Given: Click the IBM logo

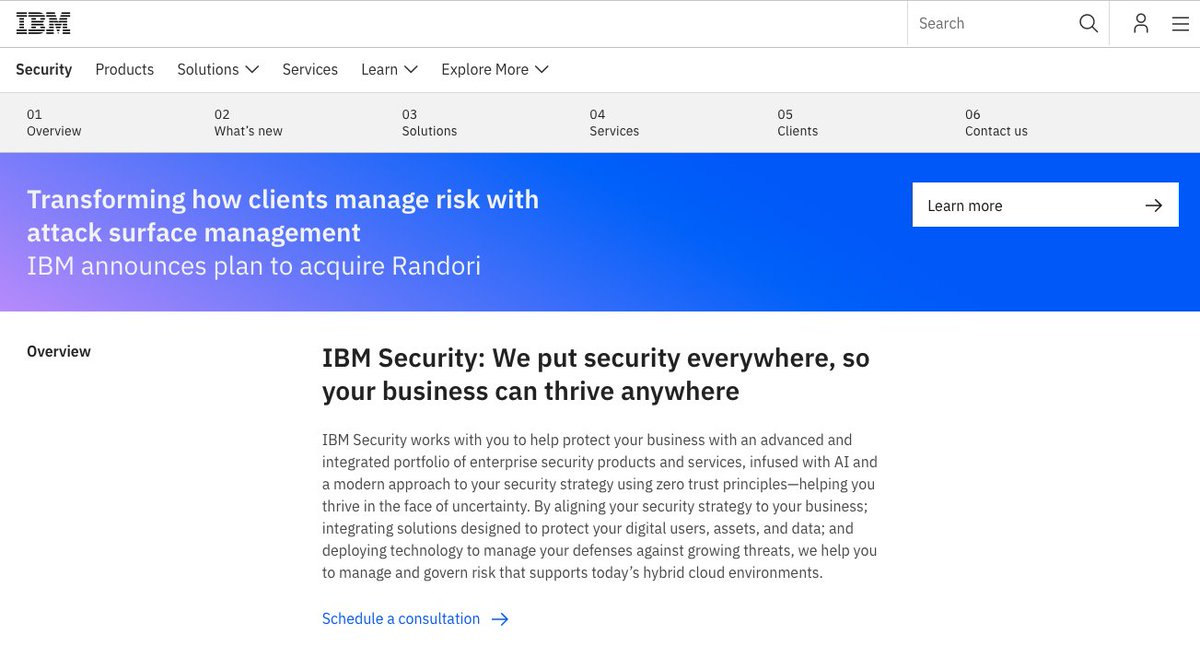Looking at the screenshot, I should 43,23.
